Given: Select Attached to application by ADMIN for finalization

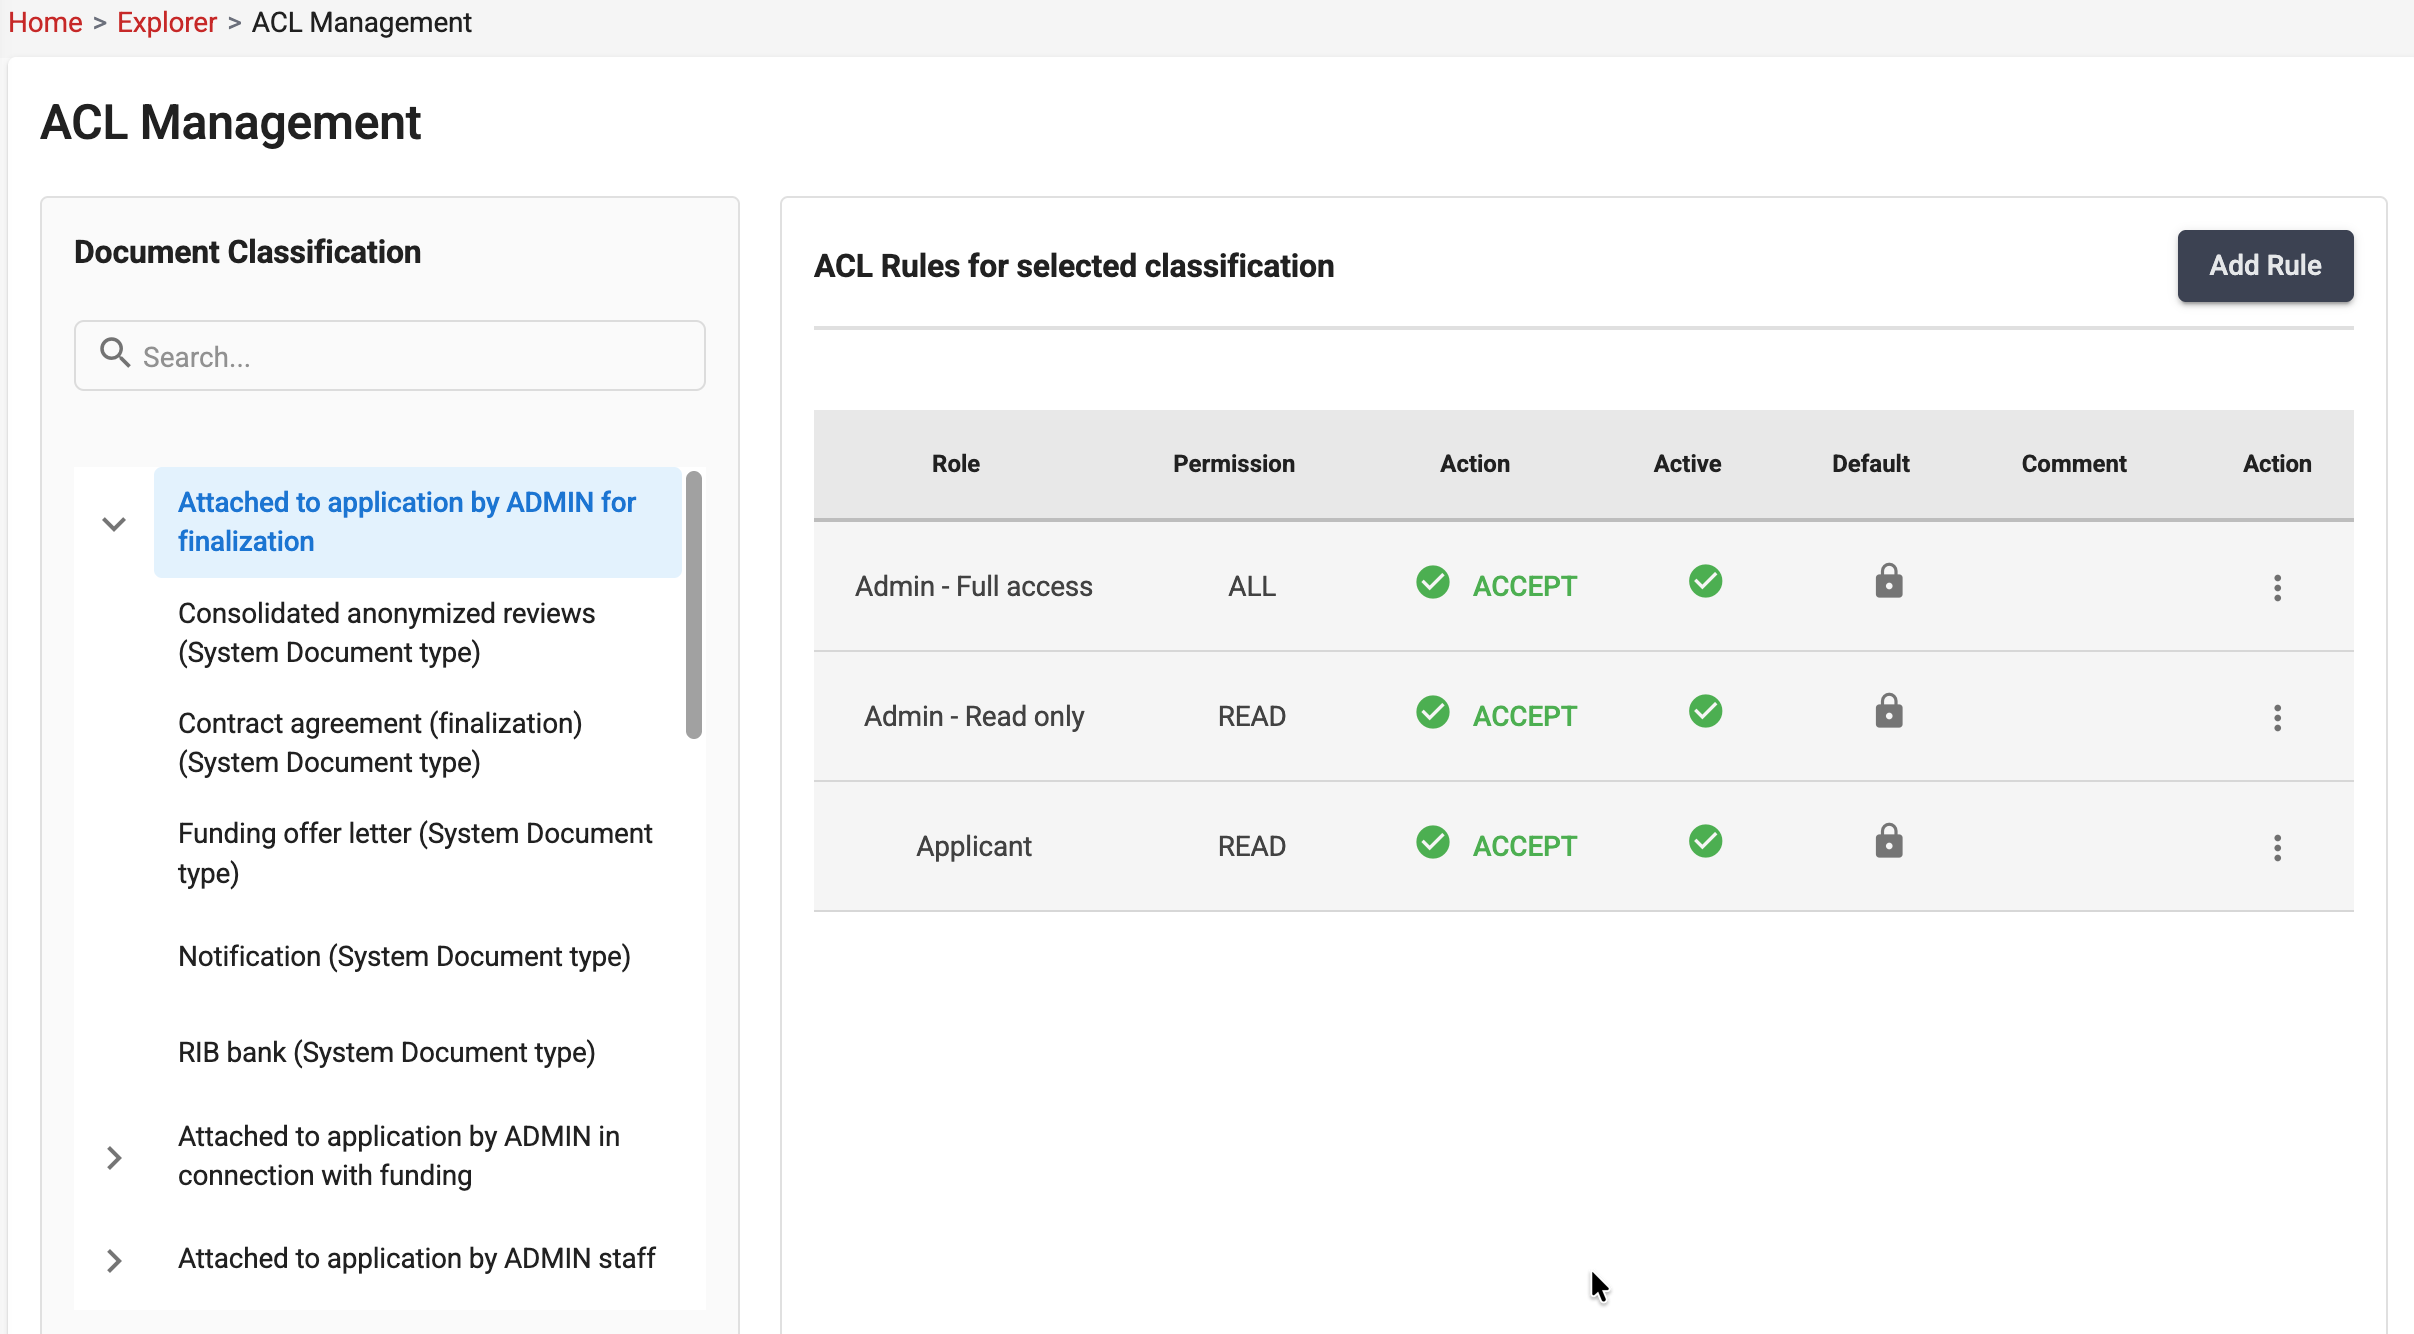Looking at the screenshot, I should click(x=418, y=522).
